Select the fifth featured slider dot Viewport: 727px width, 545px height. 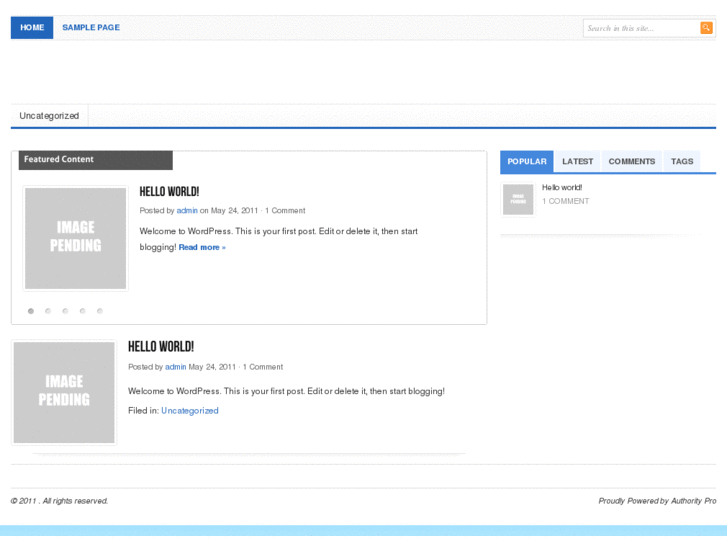(99, 311)
